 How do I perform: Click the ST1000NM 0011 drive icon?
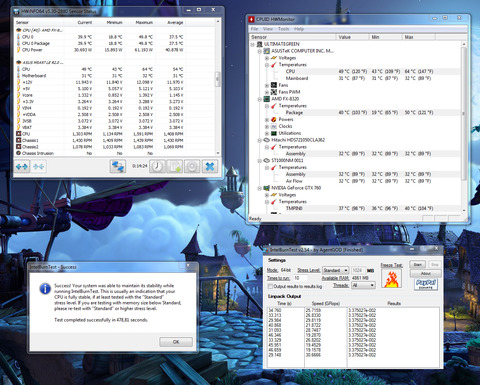[267, 161]
